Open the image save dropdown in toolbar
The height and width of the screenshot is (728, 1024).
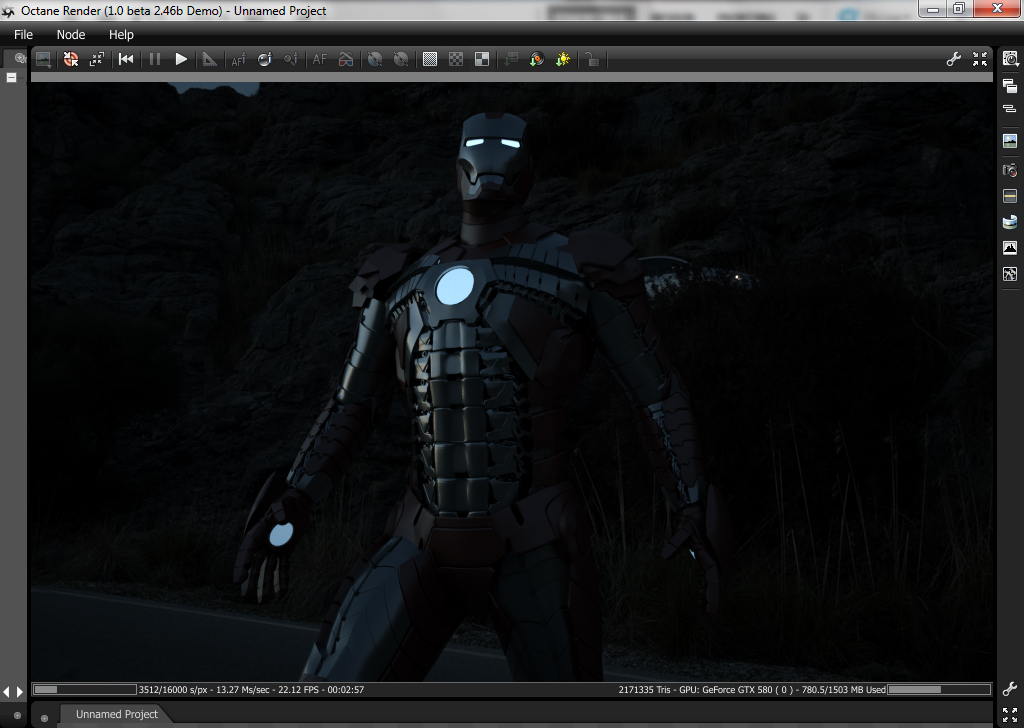(43, 59)
